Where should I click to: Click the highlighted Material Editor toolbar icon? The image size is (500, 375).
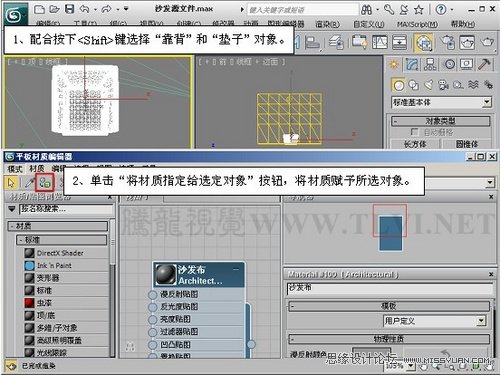coord(423,43)
